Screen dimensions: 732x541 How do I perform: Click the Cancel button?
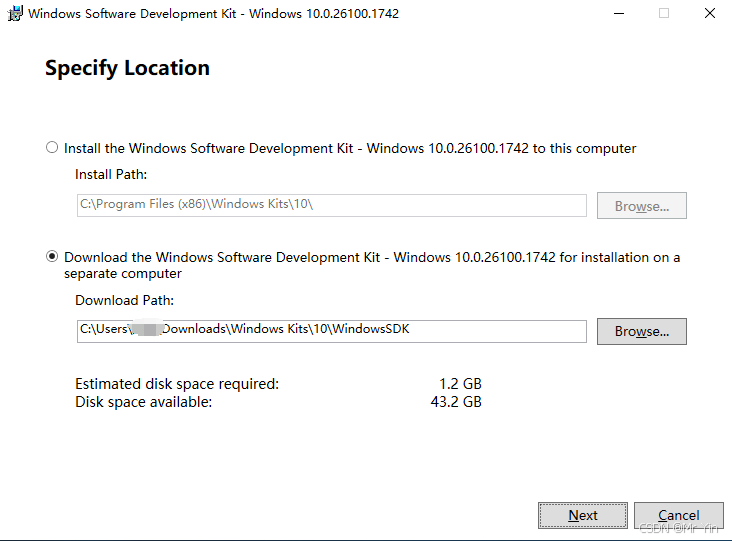click(678, 515)
